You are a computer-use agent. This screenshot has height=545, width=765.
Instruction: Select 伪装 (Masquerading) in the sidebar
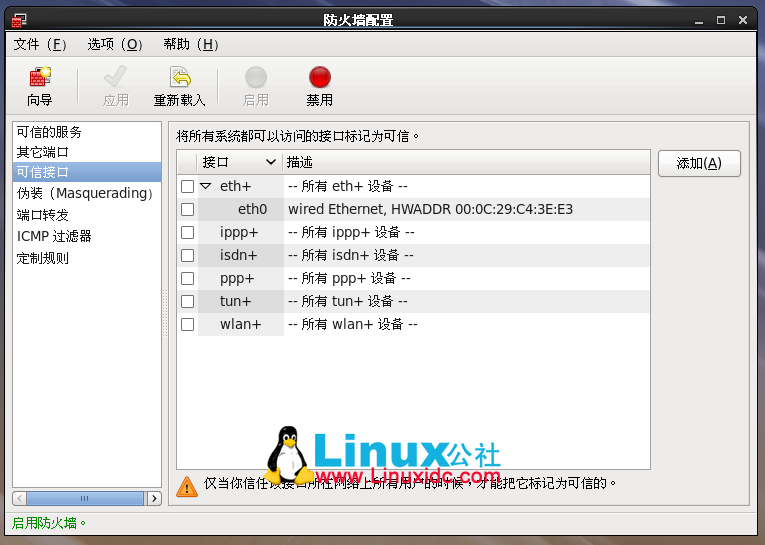pos(85,194)
